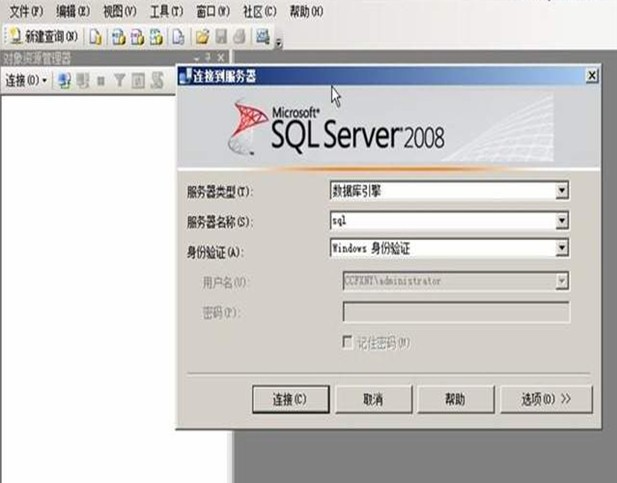Click the Database Engine Query icon
Screen dimensions: 617x483
click(95, 37)
